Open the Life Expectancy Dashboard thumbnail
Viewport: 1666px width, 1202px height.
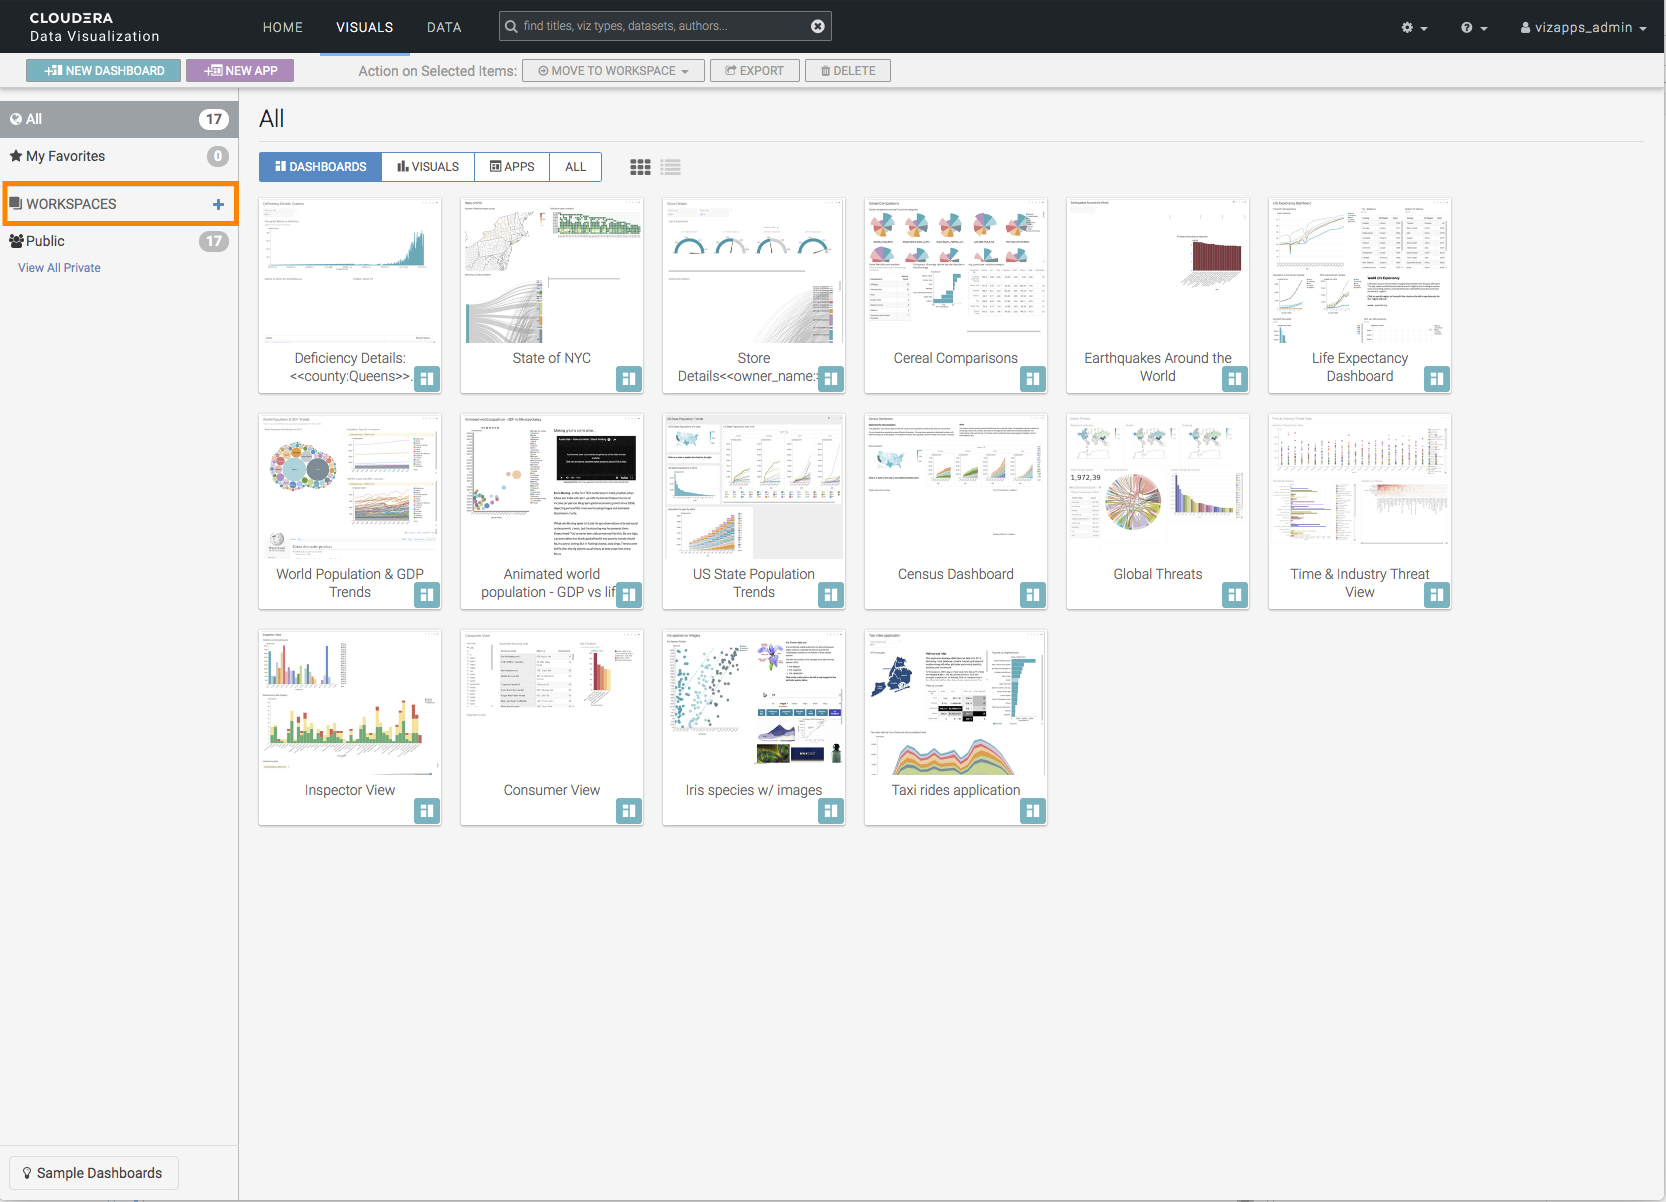1359,272
